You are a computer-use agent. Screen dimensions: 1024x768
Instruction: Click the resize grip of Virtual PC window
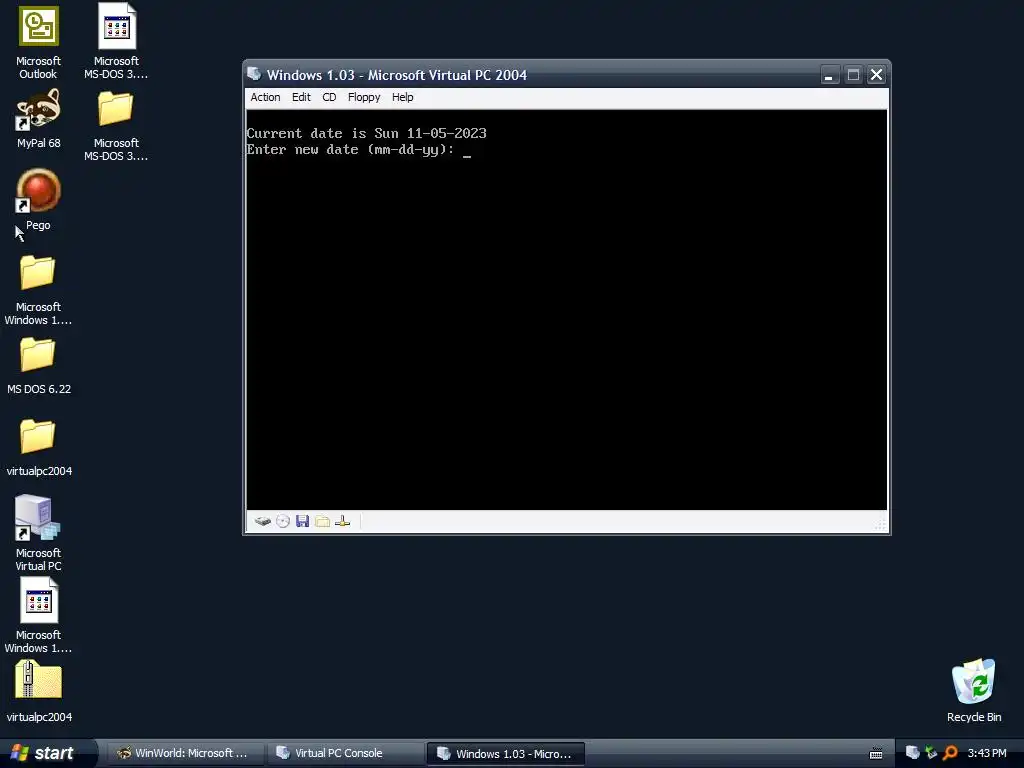(x=881, y=524)
